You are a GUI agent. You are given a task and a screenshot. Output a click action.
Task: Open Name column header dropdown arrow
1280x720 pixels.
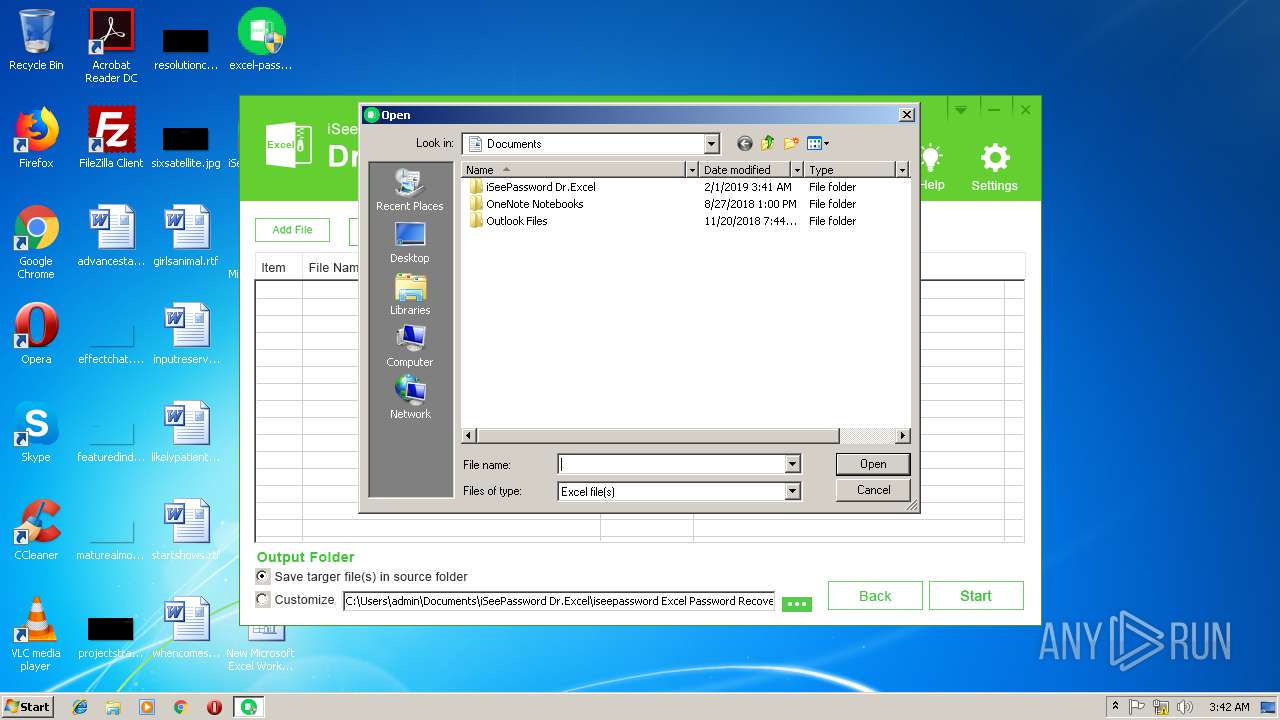691,170
